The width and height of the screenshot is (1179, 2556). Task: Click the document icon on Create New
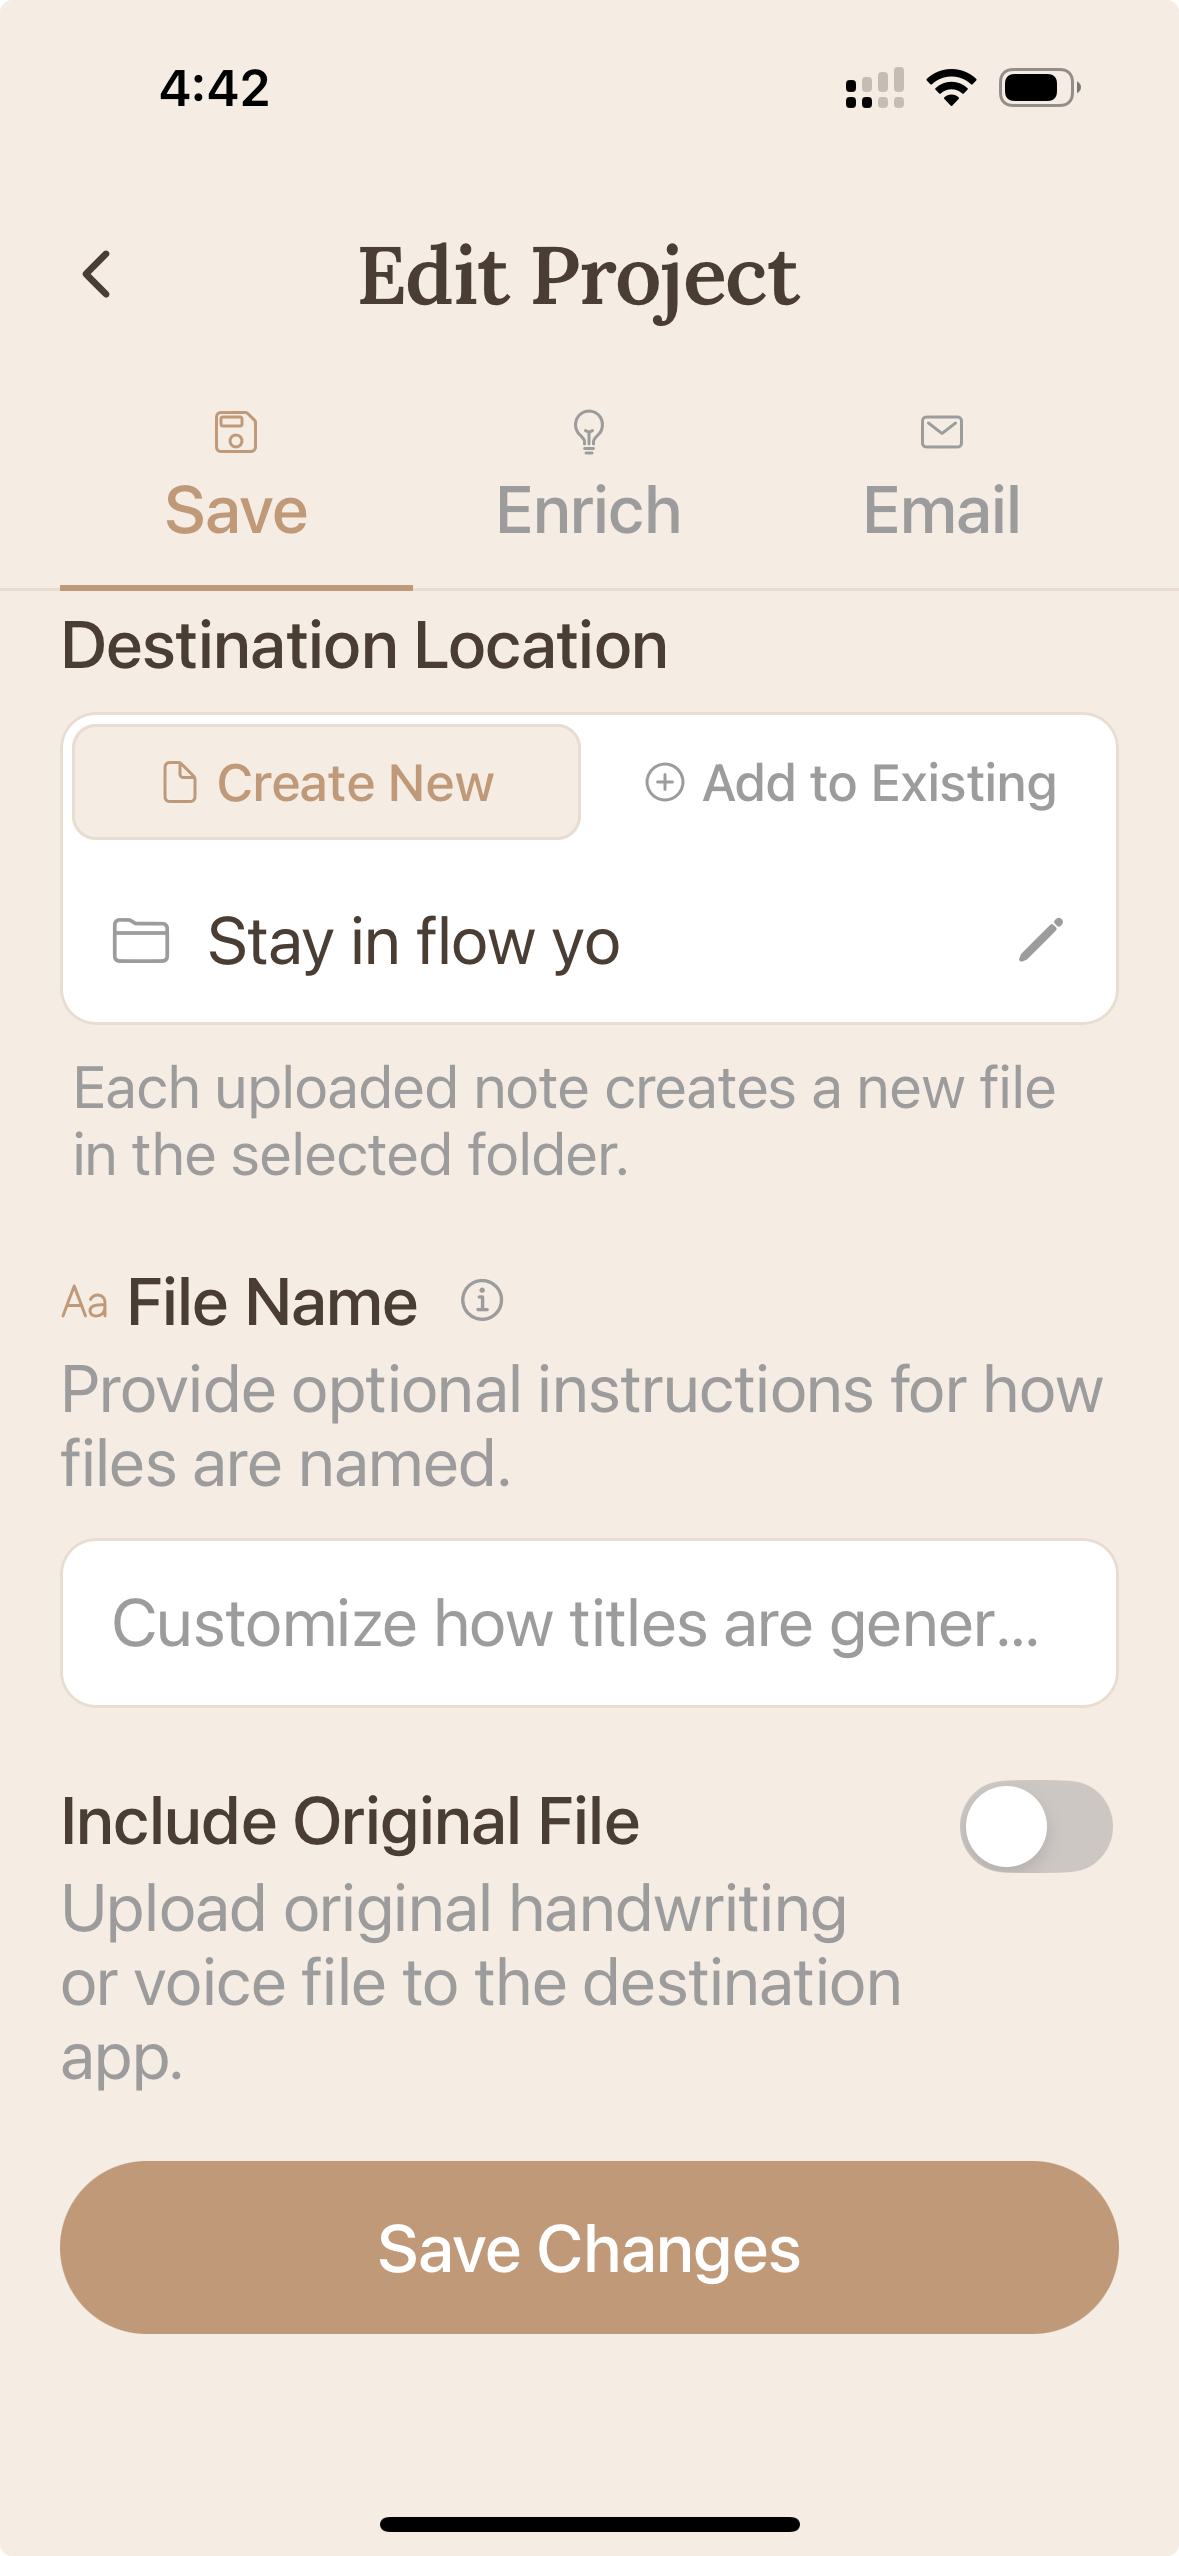pyautogui.click(x=179, y=782)
